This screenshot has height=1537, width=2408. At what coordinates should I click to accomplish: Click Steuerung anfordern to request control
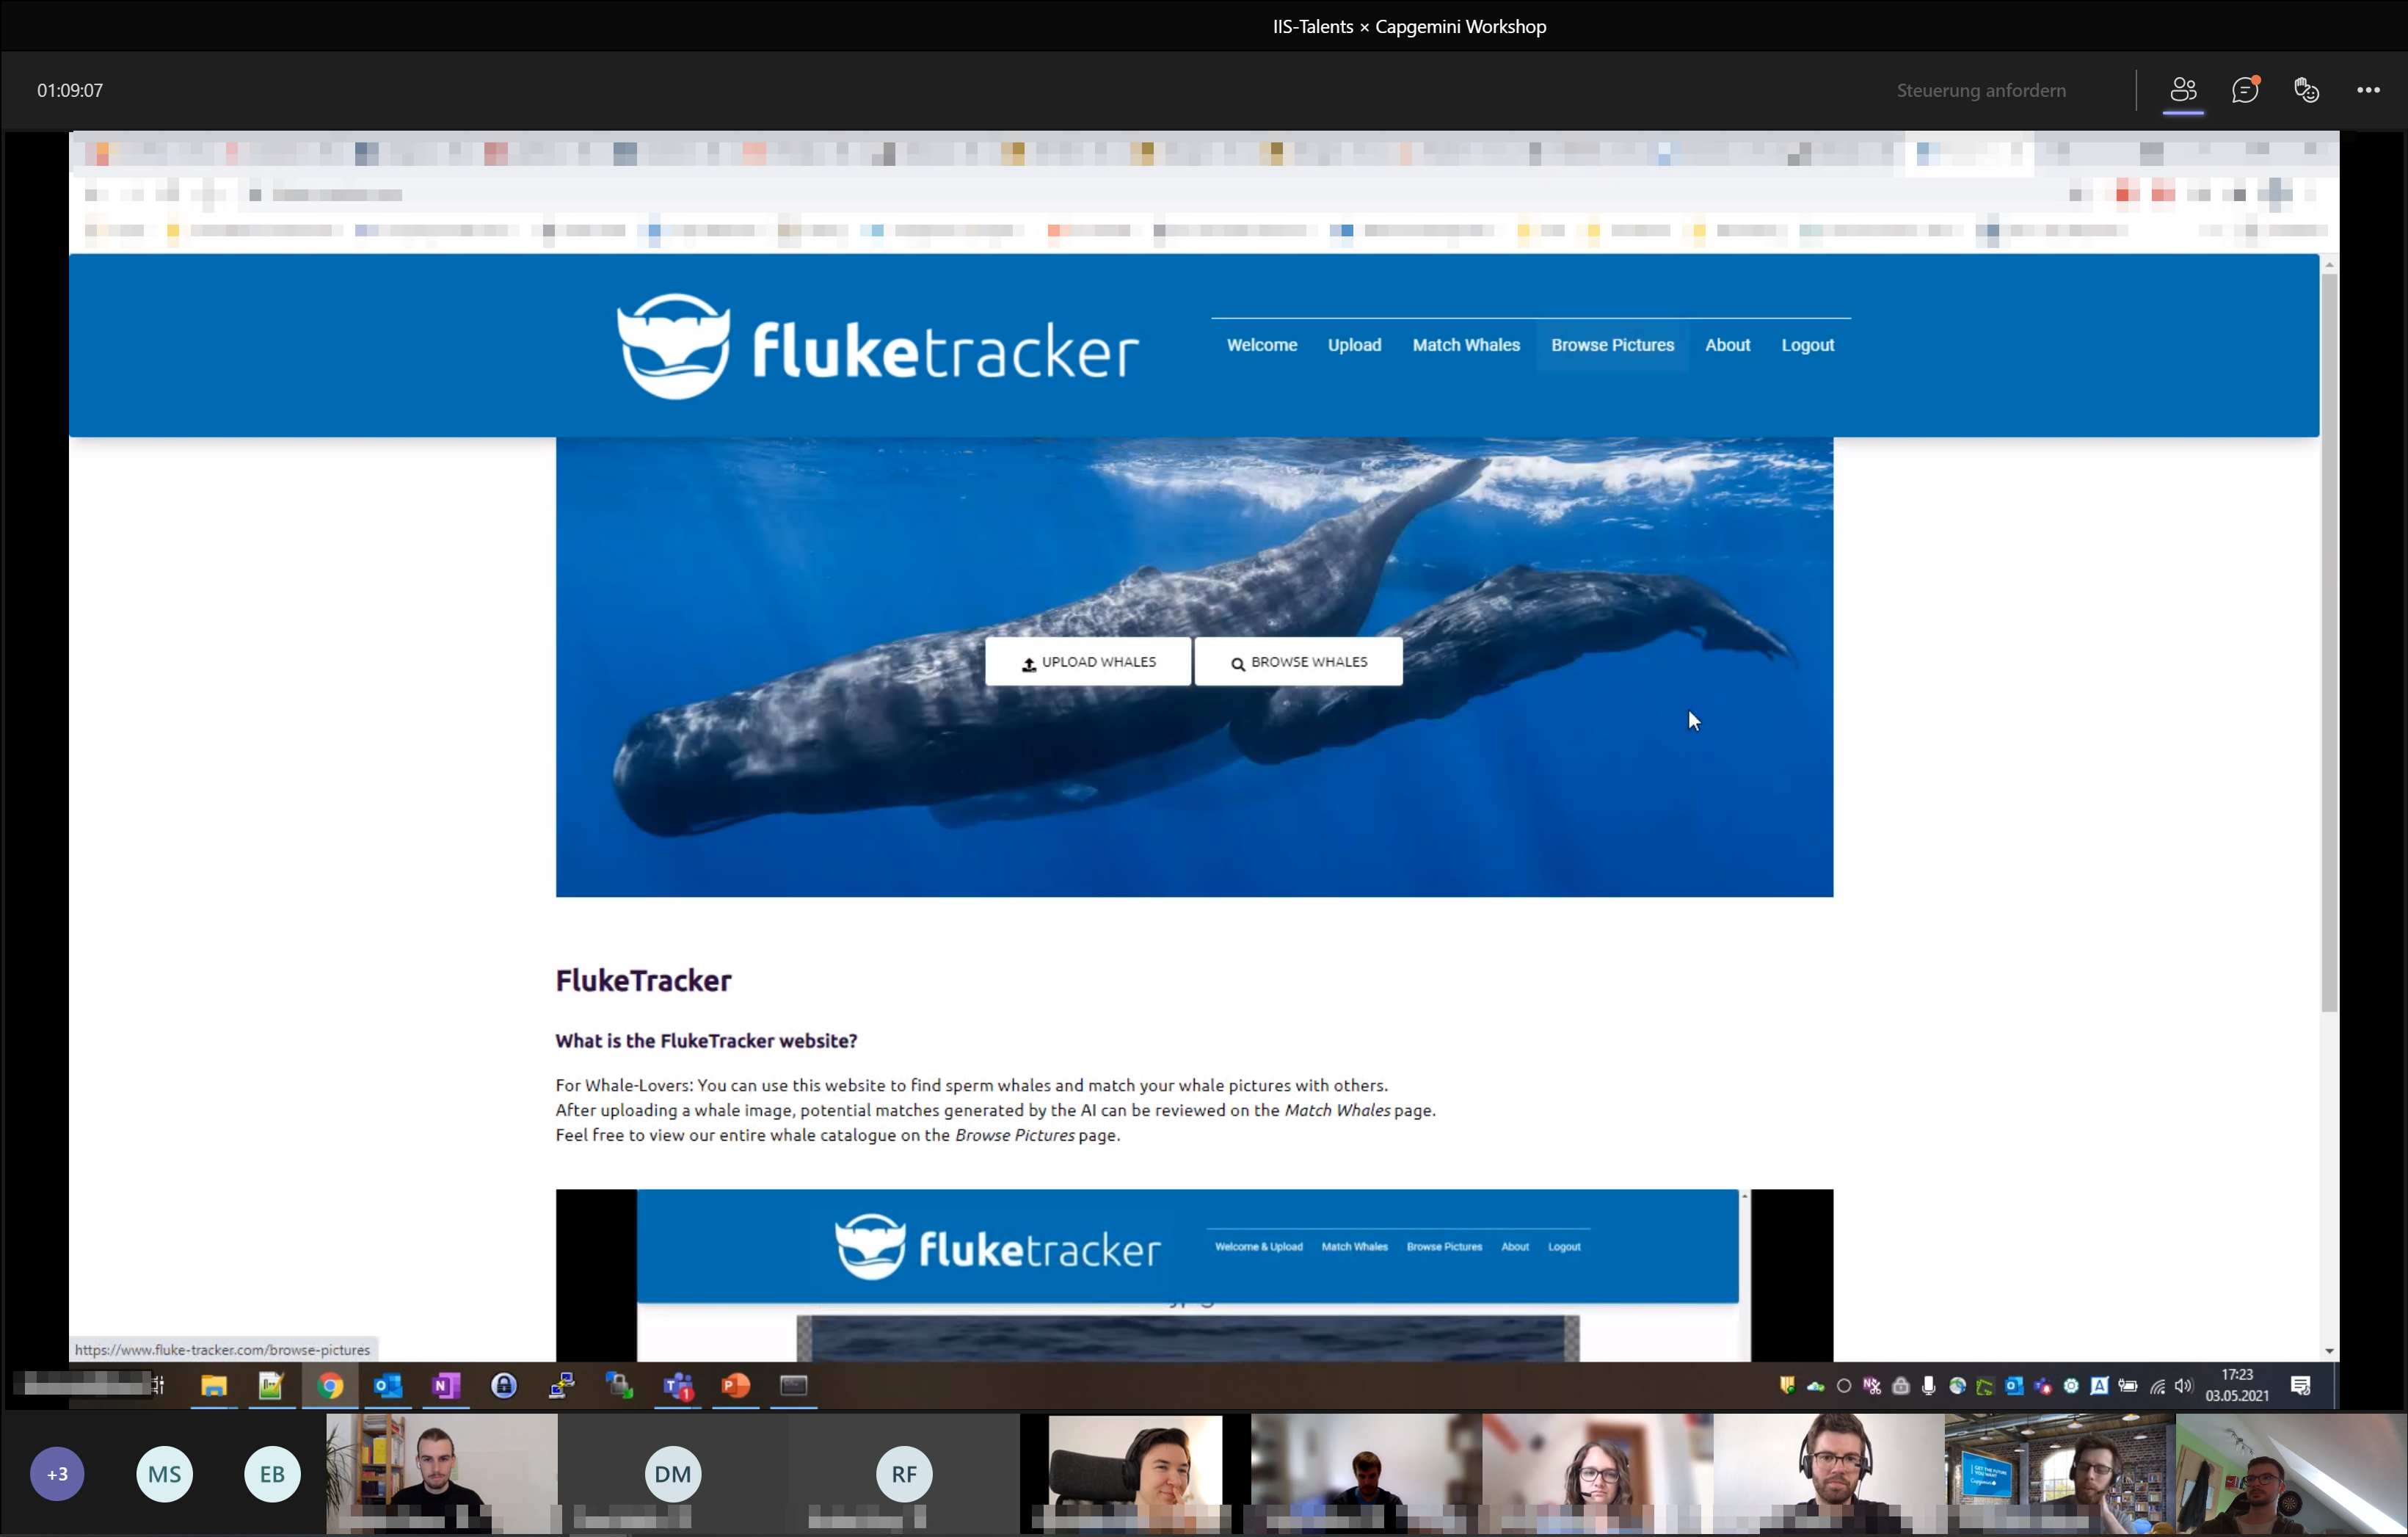(x=1980, y=90)
